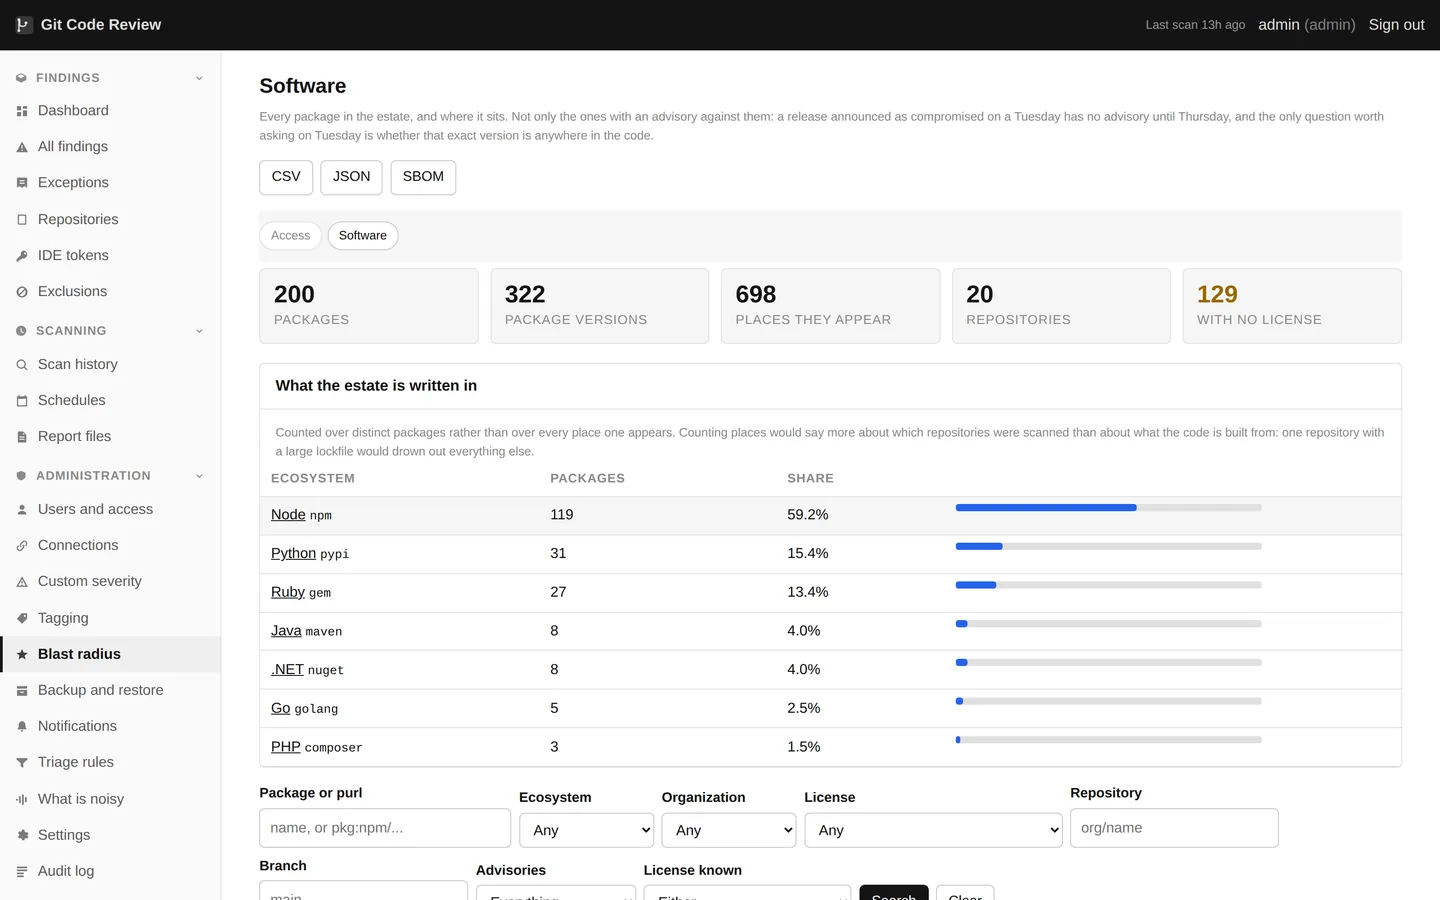This screenshot has height=900, width=1440.
Task: Focus the Repository org/name field
Action: (x=1174, y=828)
